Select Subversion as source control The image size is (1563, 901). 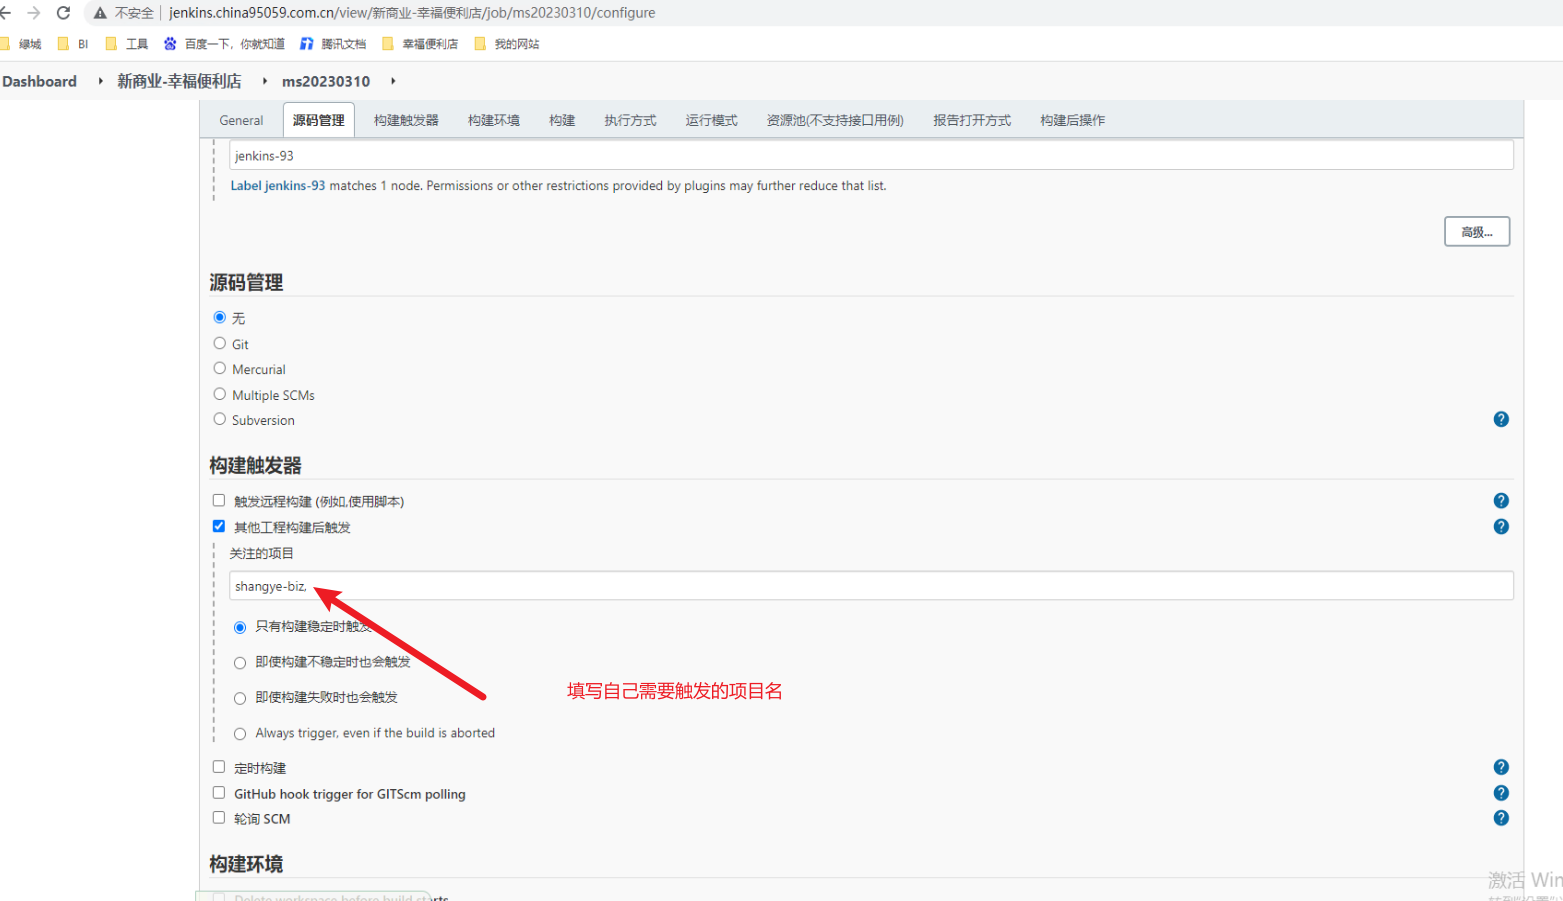[220, 419]
